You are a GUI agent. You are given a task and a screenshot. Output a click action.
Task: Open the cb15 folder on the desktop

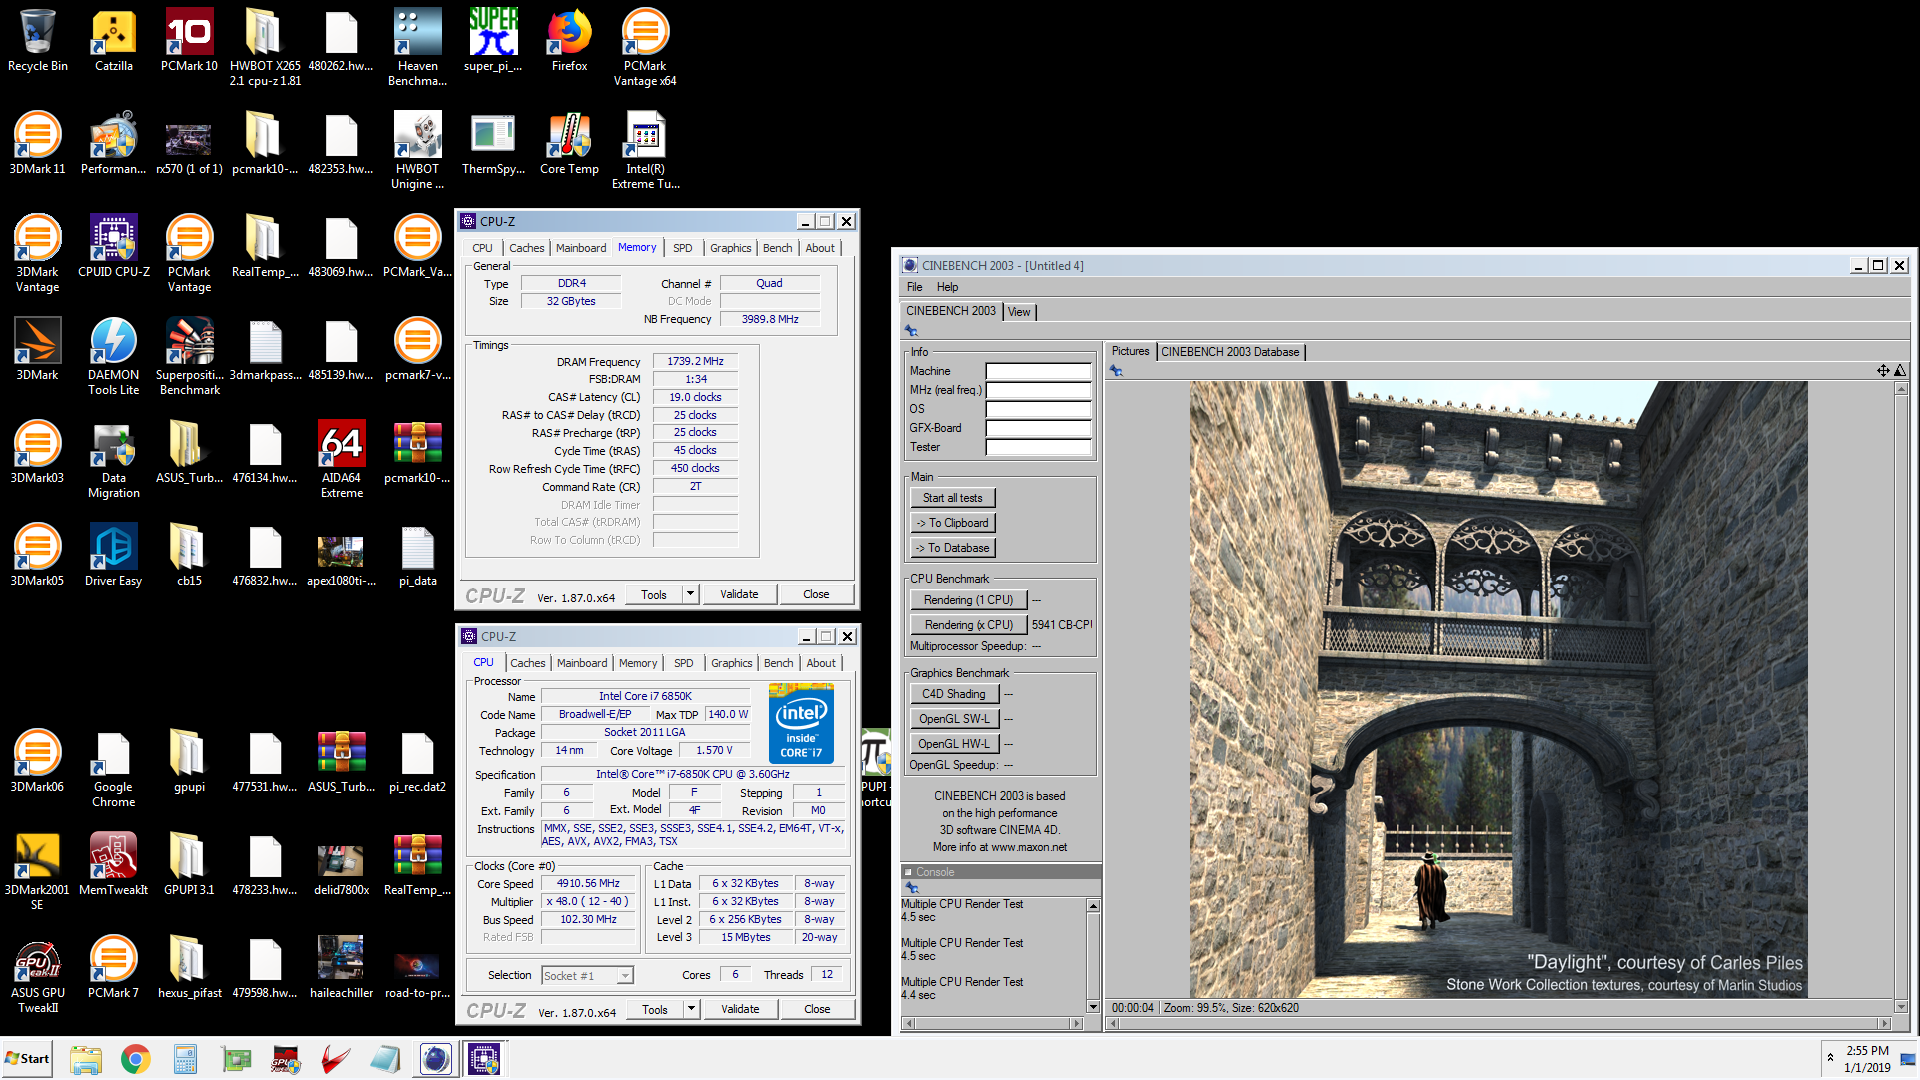coord(189,556)
